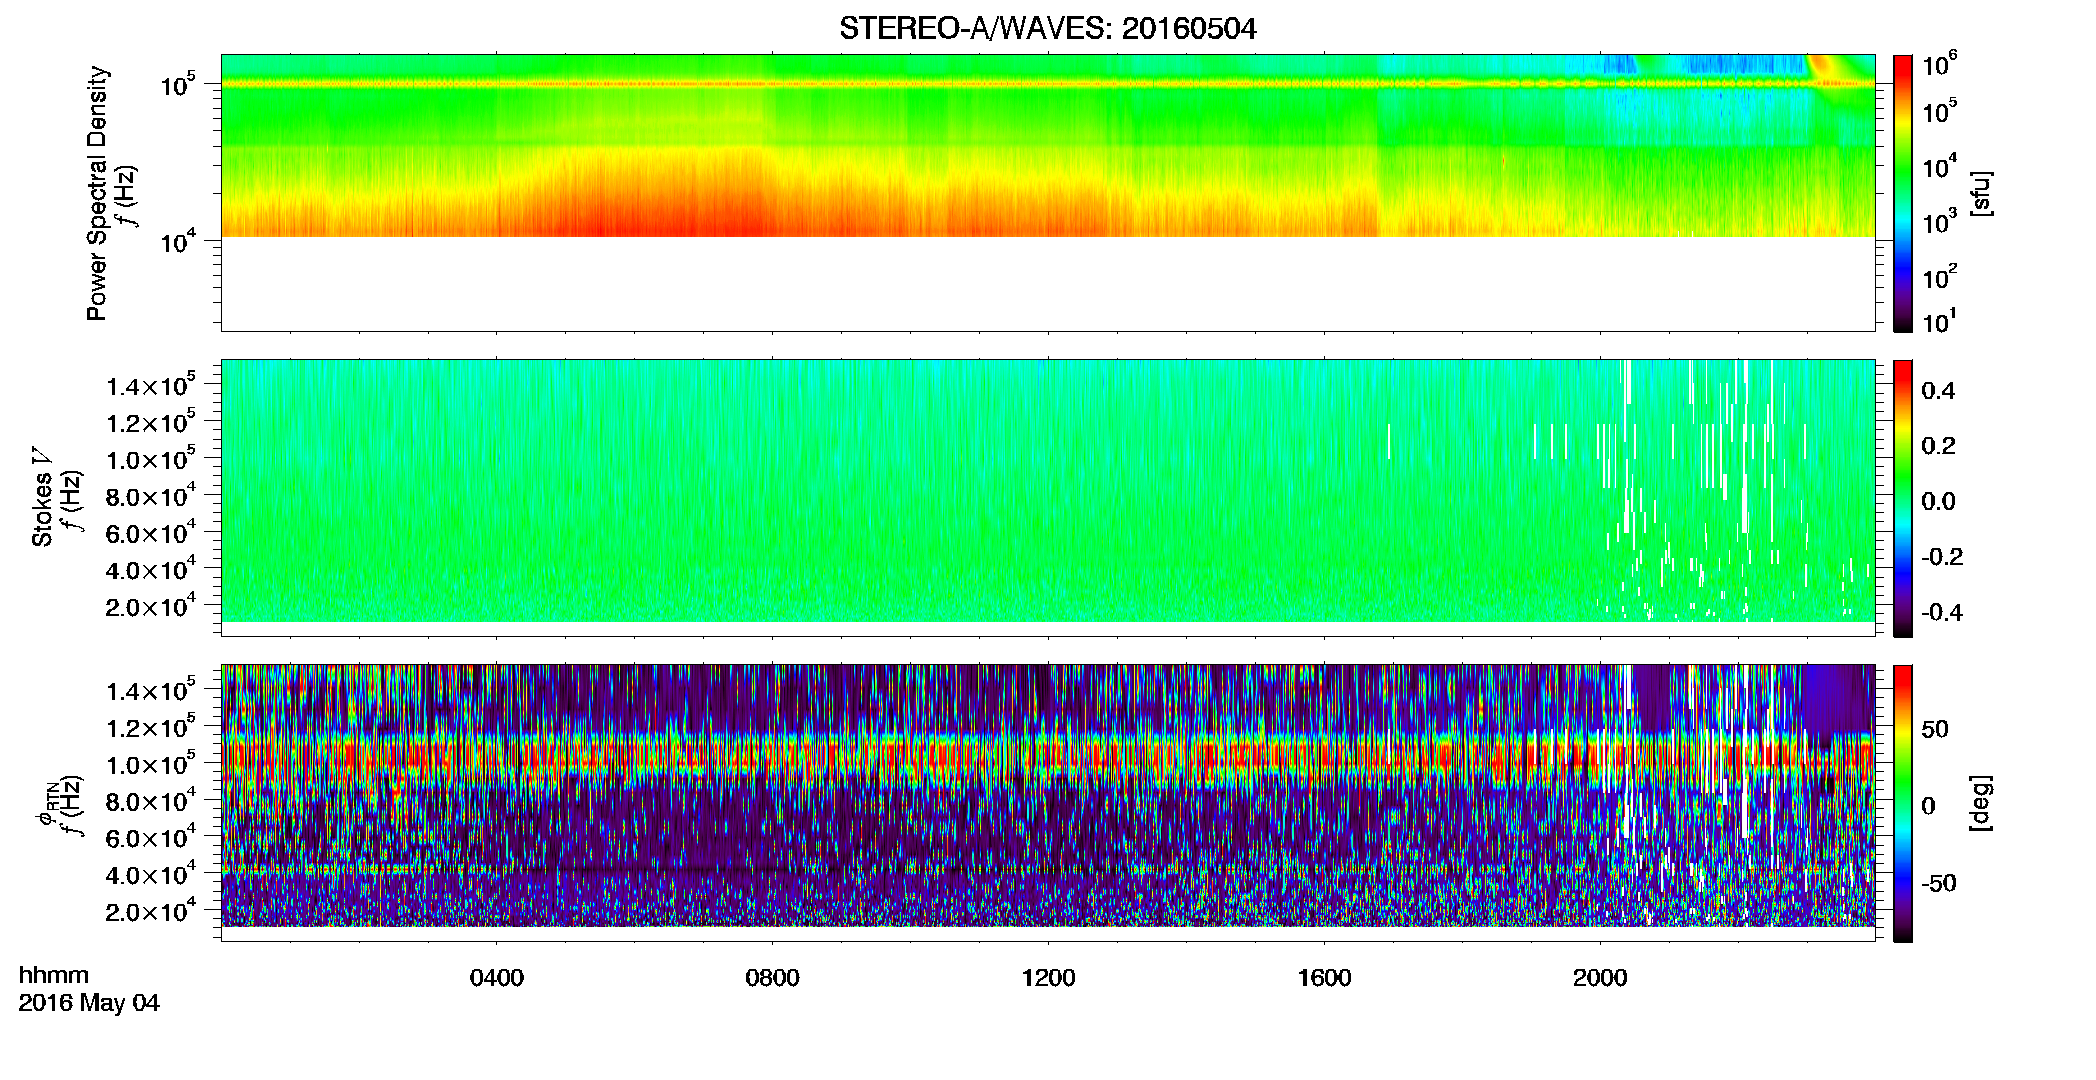Click the power spectral density spectrogram panel
The width and height of the screenshot is (2096, 1080).
coord(1048,193)
